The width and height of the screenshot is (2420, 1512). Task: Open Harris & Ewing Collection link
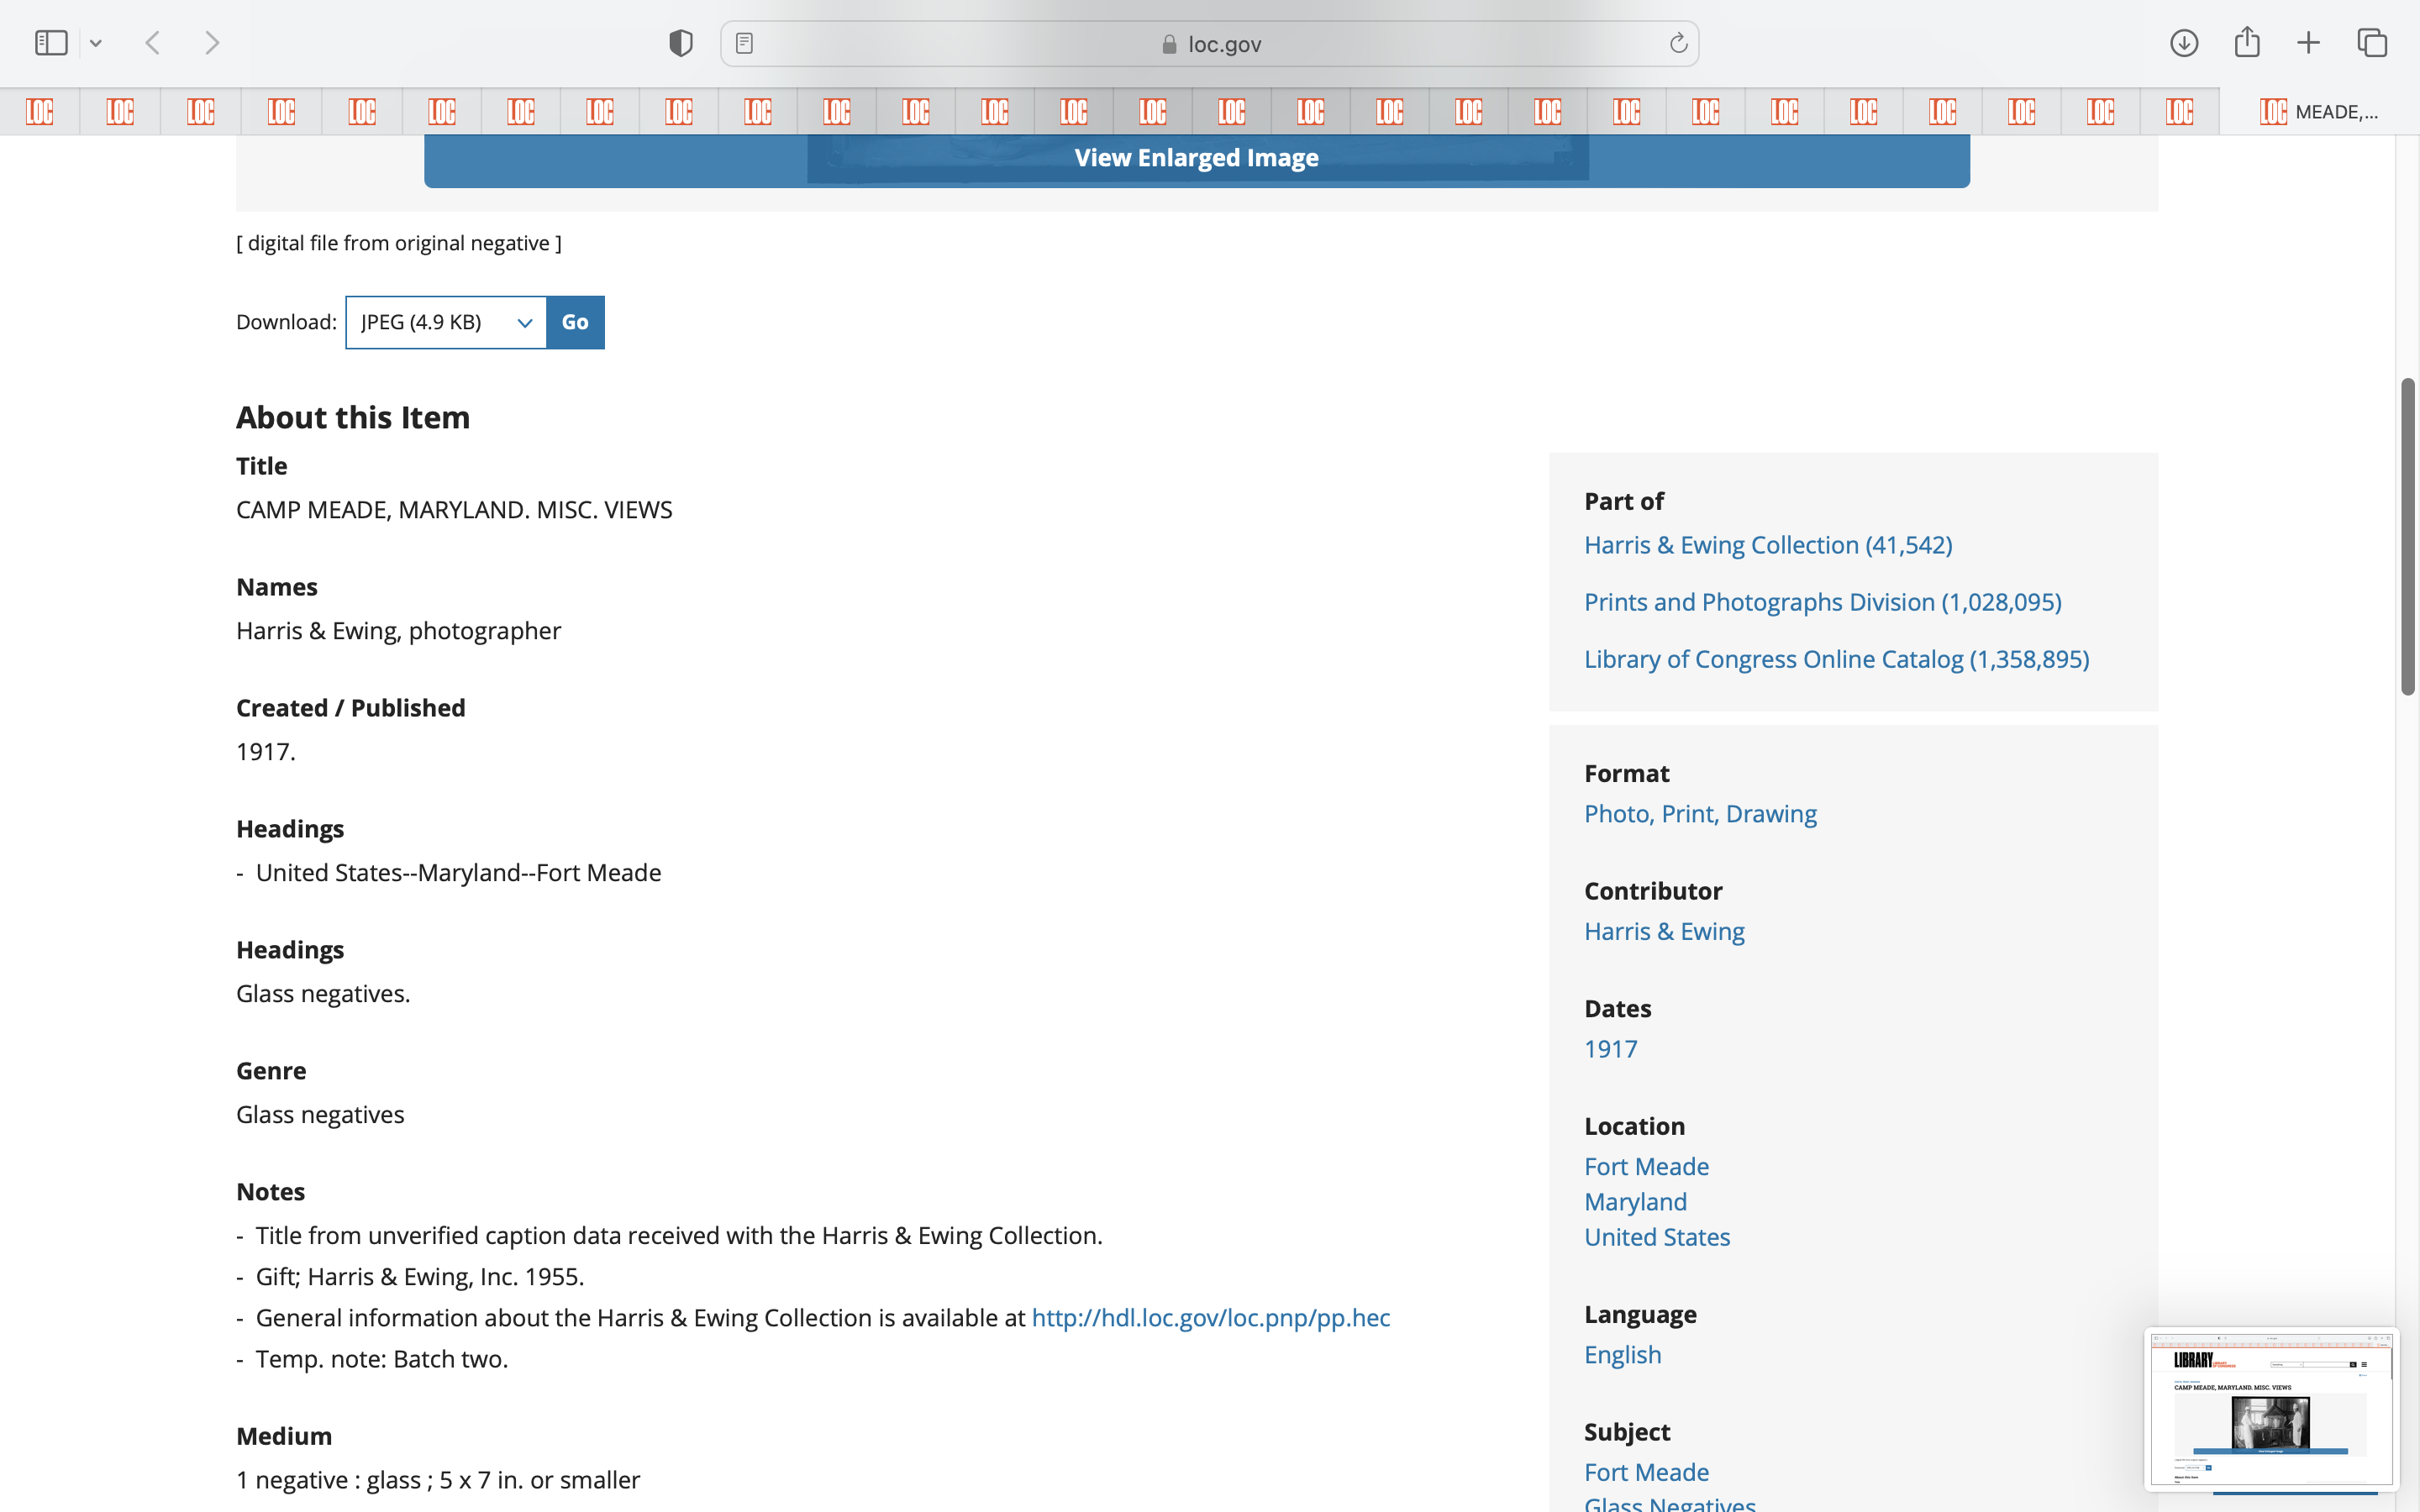point(1767,545)
